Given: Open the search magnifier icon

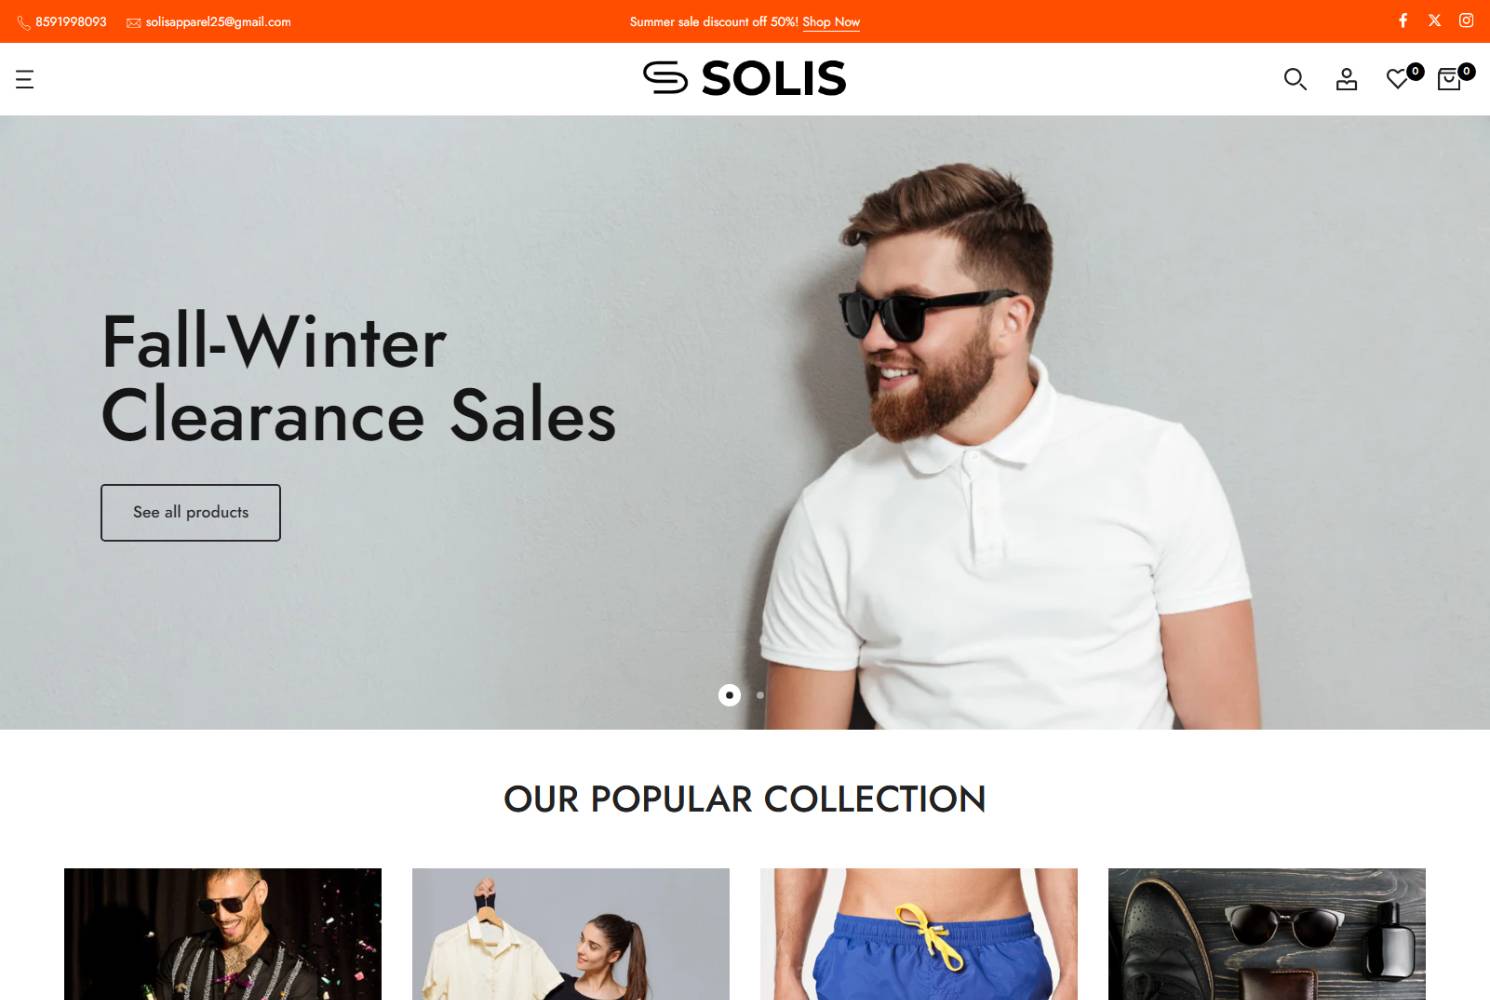Looking at the screenshot, I should point(1295,79).
